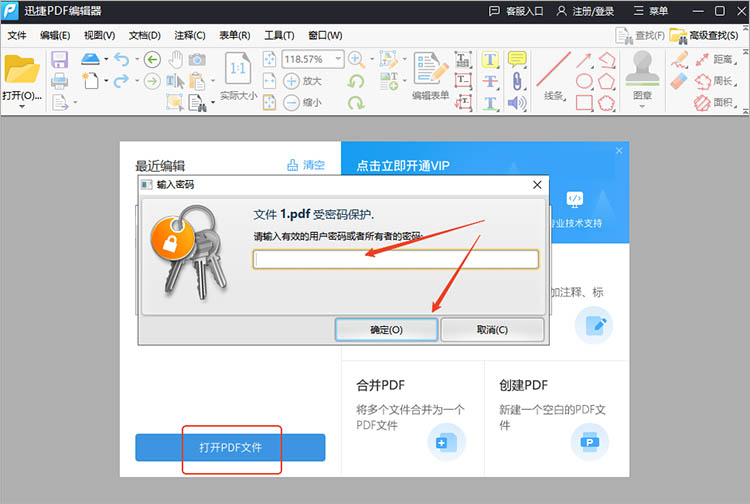Select the oval shape tool

coord(584,81)
